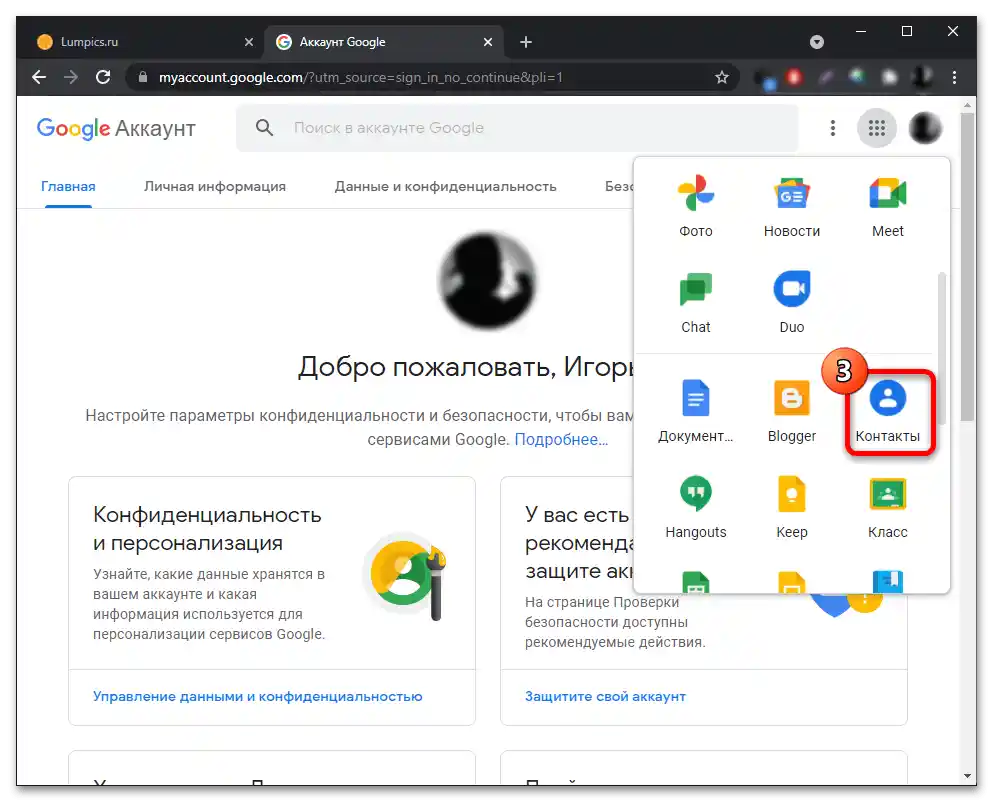Open the tab search dropdown arrow
Screen dimensions: 993x802
[x=817, y=42]
